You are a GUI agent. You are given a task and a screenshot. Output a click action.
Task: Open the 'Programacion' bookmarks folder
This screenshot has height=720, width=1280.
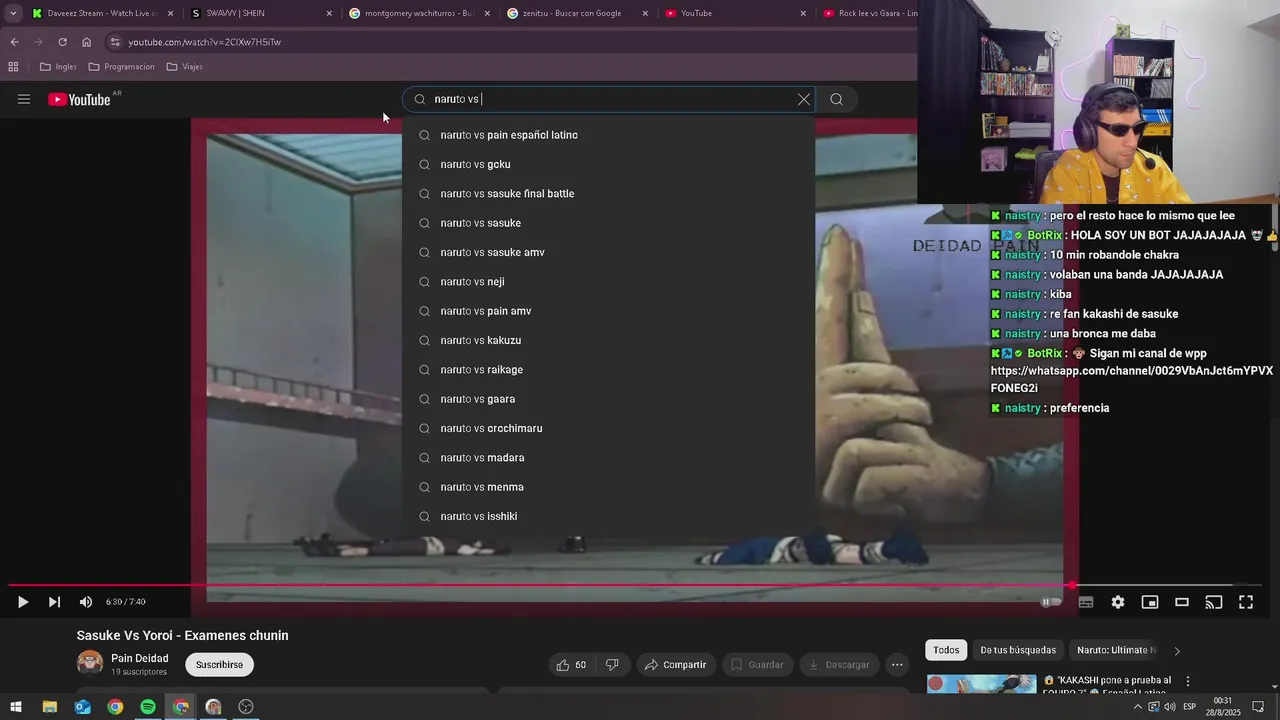click(121, 67)
